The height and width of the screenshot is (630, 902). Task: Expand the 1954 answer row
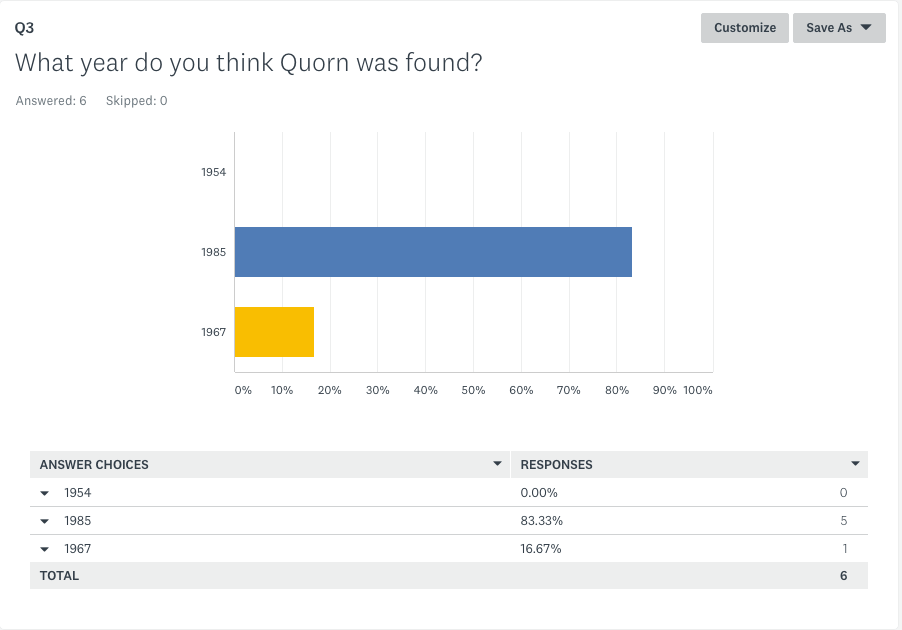pos(44,492)
